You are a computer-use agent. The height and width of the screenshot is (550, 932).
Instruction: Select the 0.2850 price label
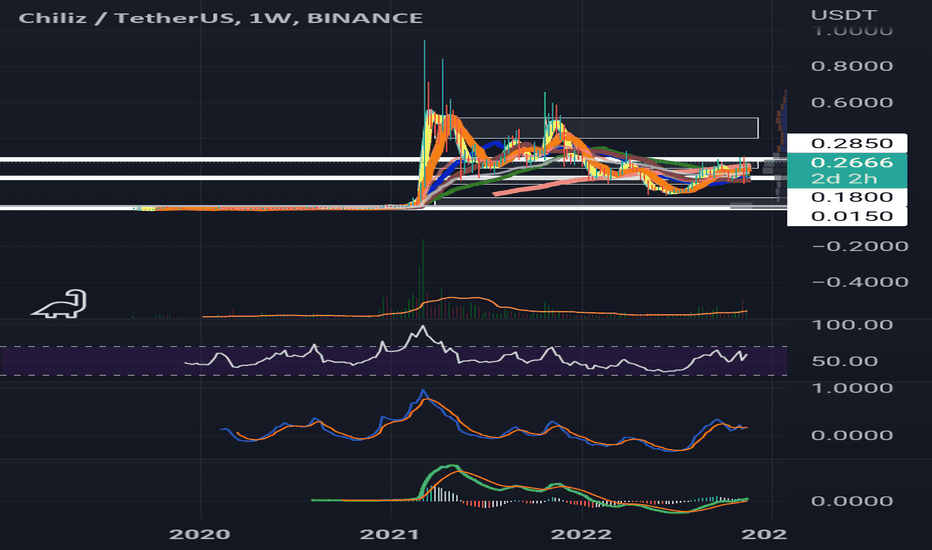pyautogui.click(x=847, y=143)
